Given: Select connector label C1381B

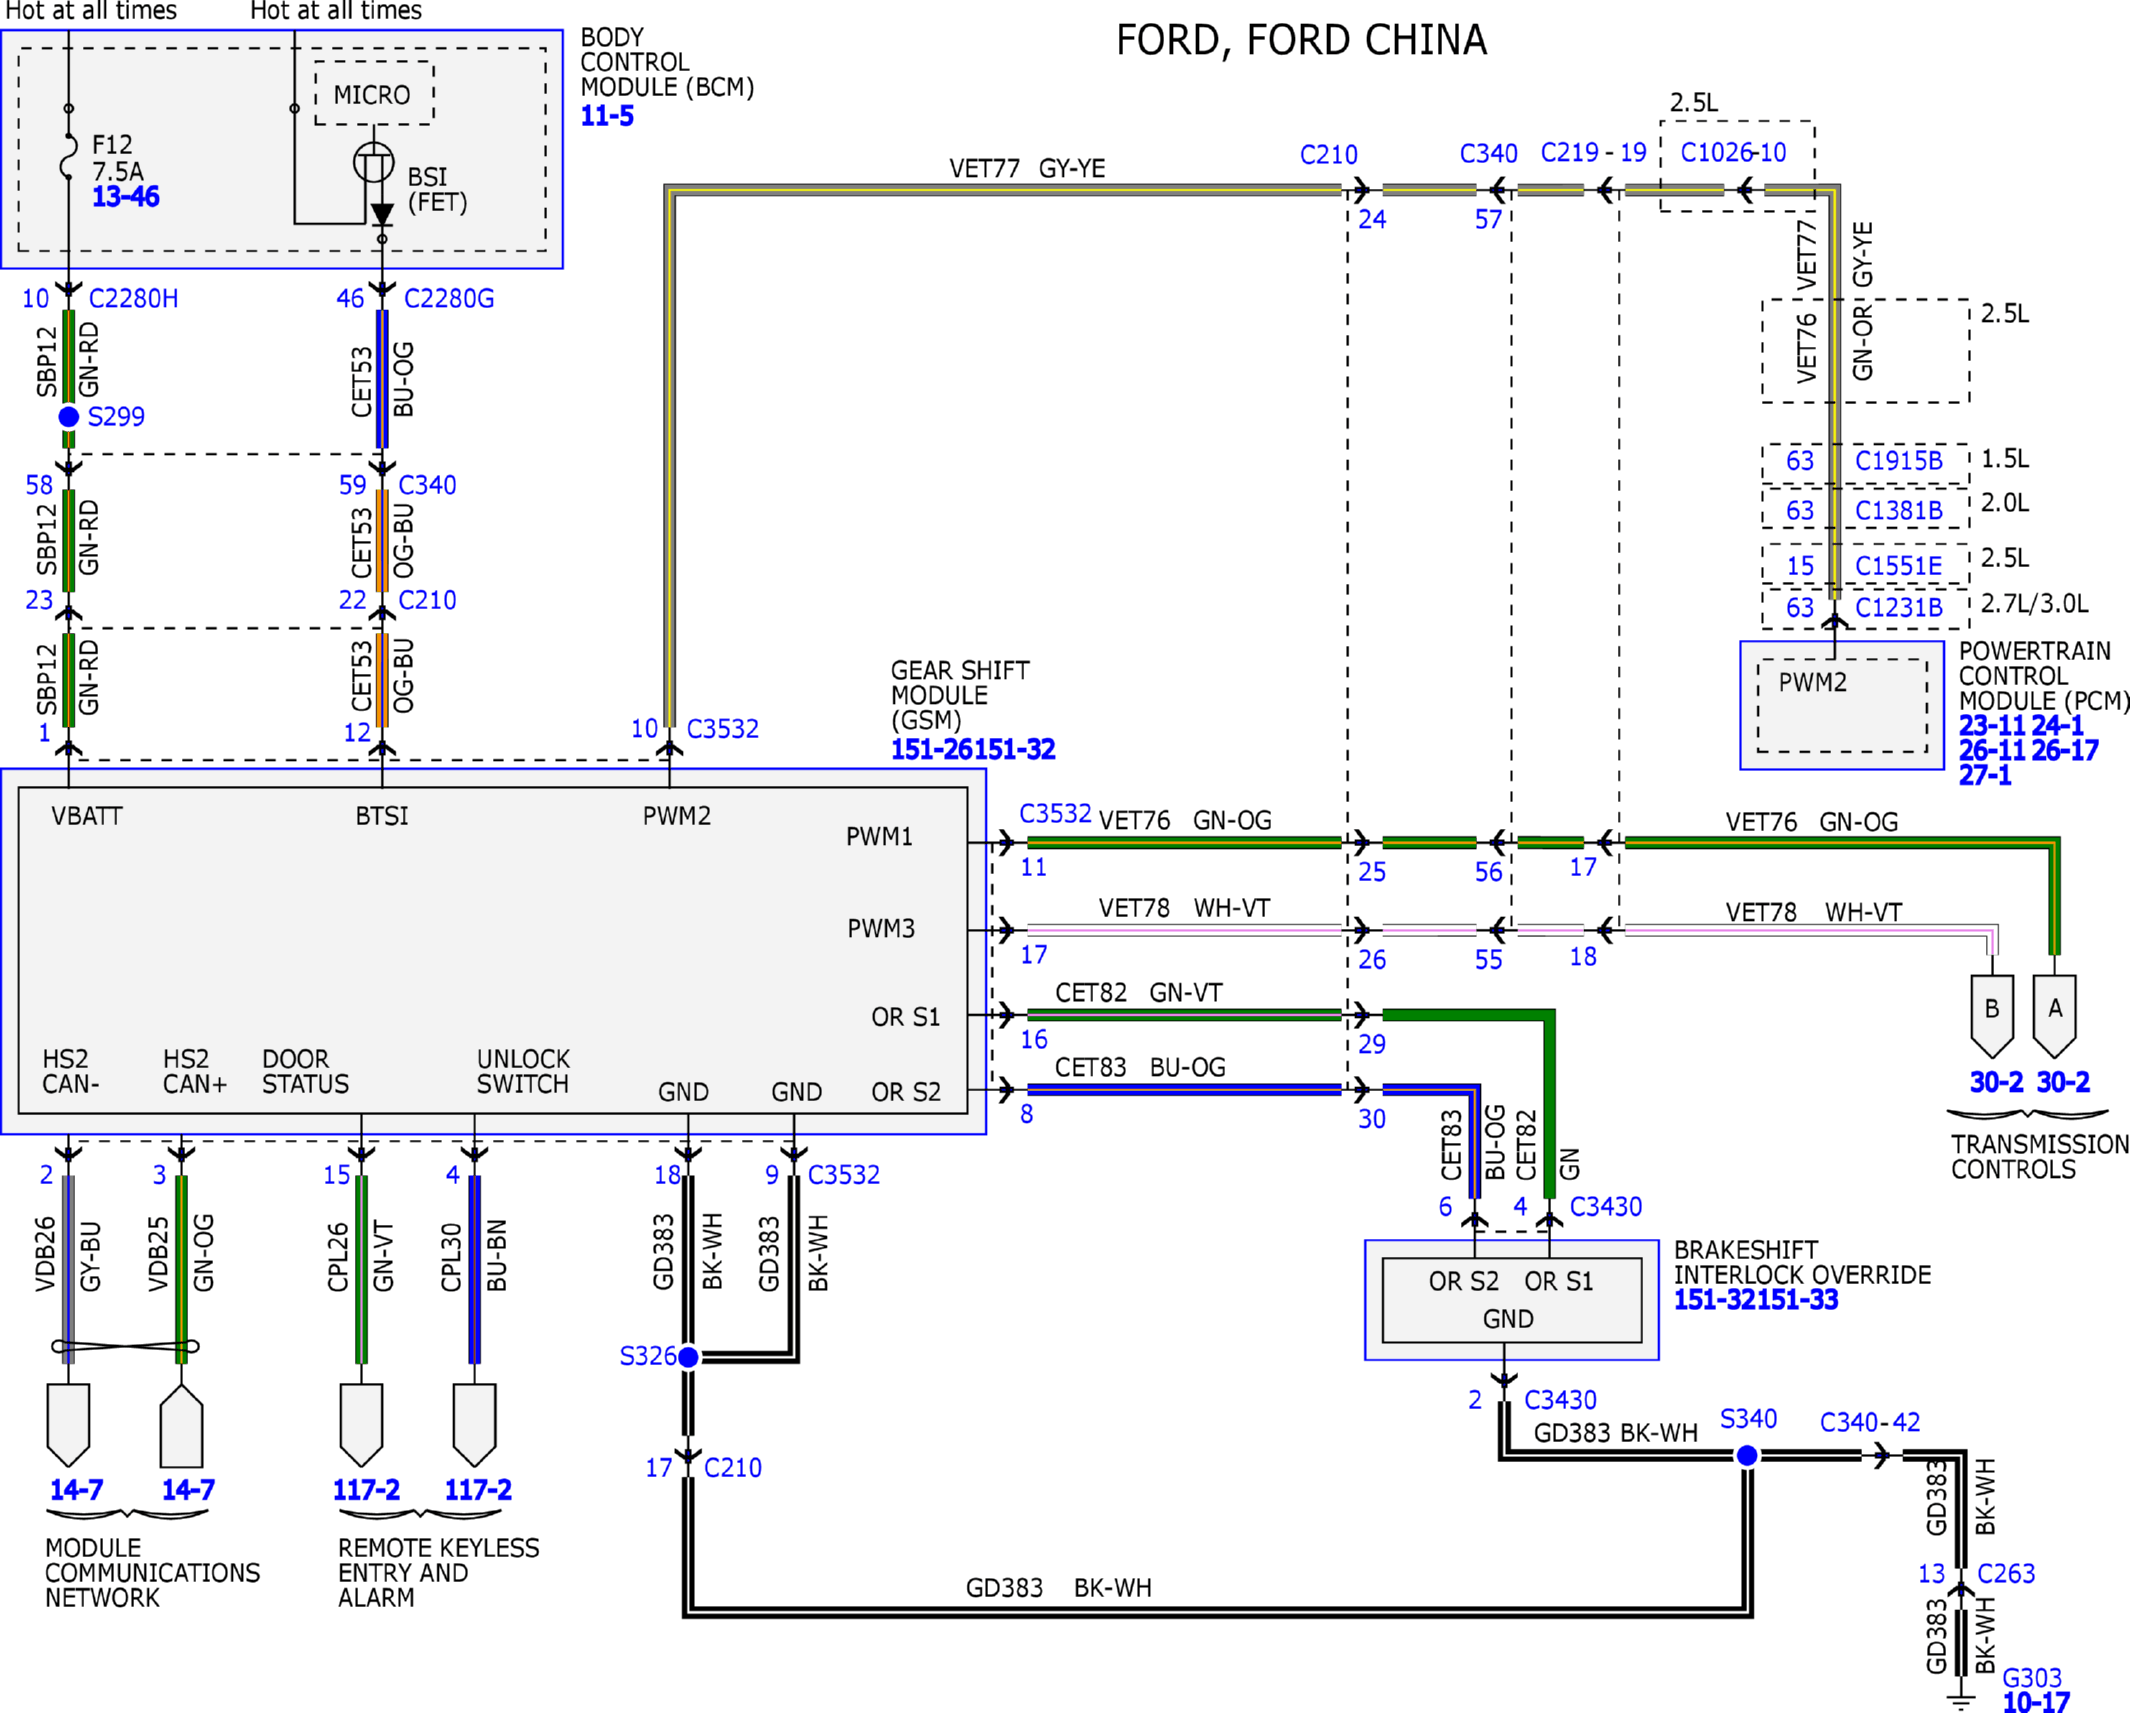Looking at the screenshot, I should click(1899, 510).
